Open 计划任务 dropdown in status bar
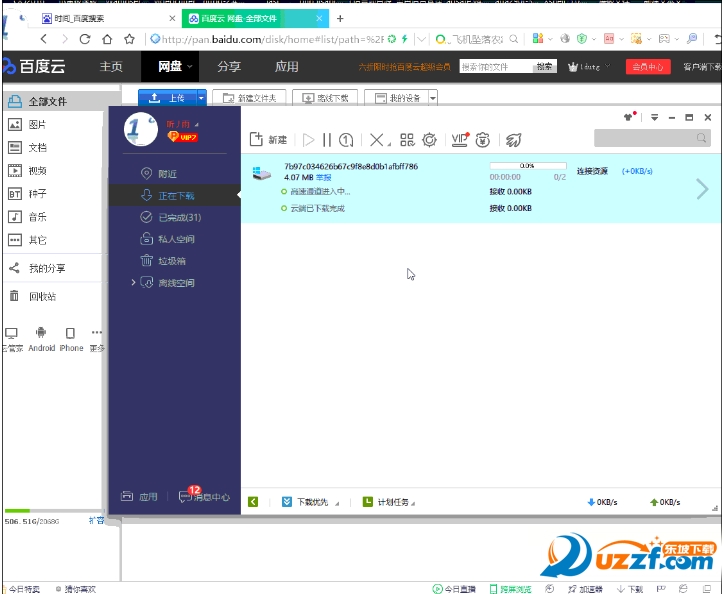Viewport: 724px width, 594px height. click(x=389, y=502)
